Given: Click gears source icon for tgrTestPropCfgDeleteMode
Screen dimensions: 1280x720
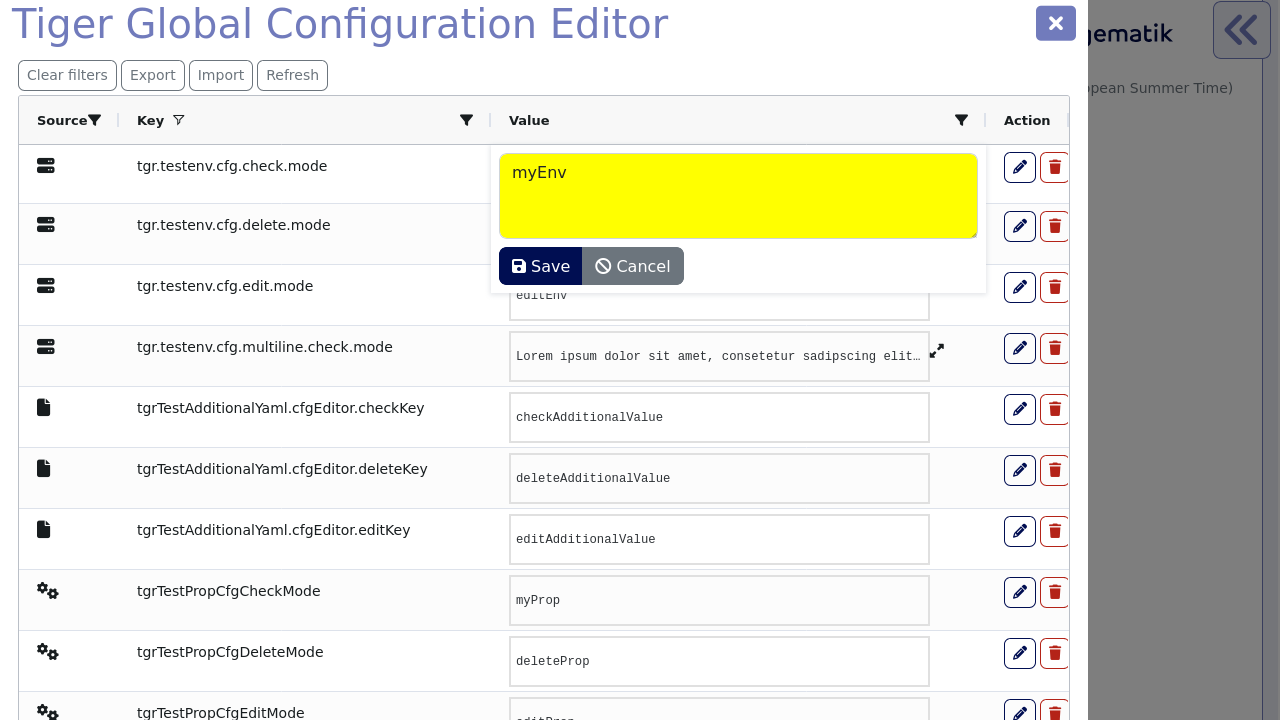Looking at the screenshot, I should (x=48, y=652).
